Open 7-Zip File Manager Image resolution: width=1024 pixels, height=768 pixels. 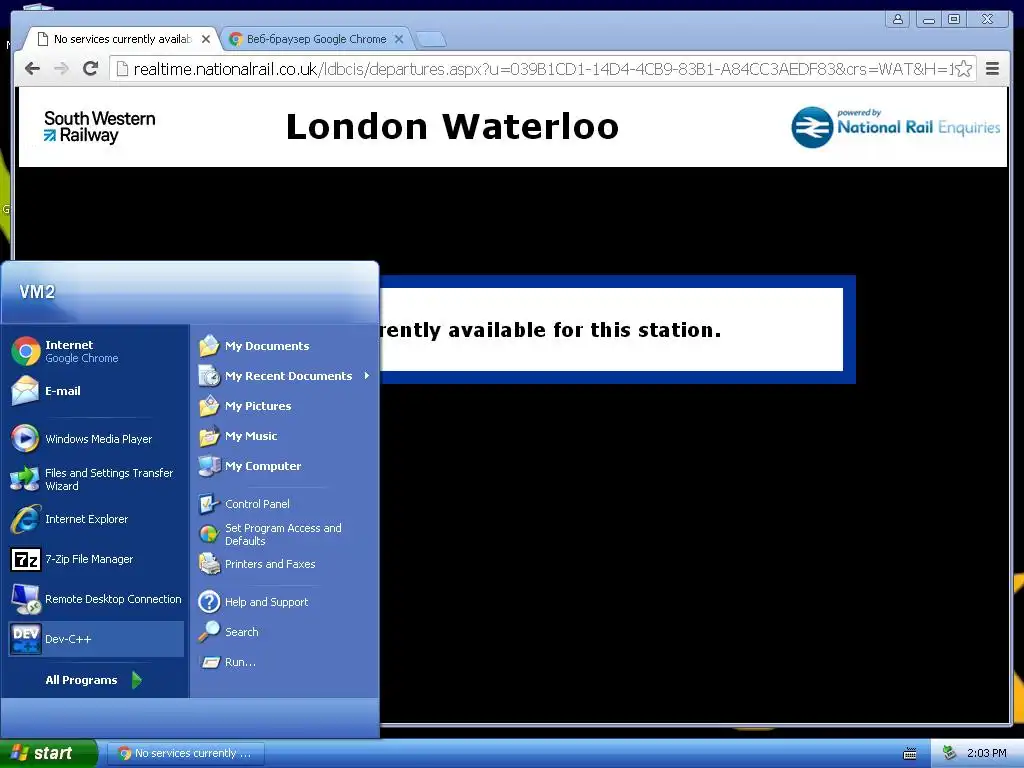point(95,559)
